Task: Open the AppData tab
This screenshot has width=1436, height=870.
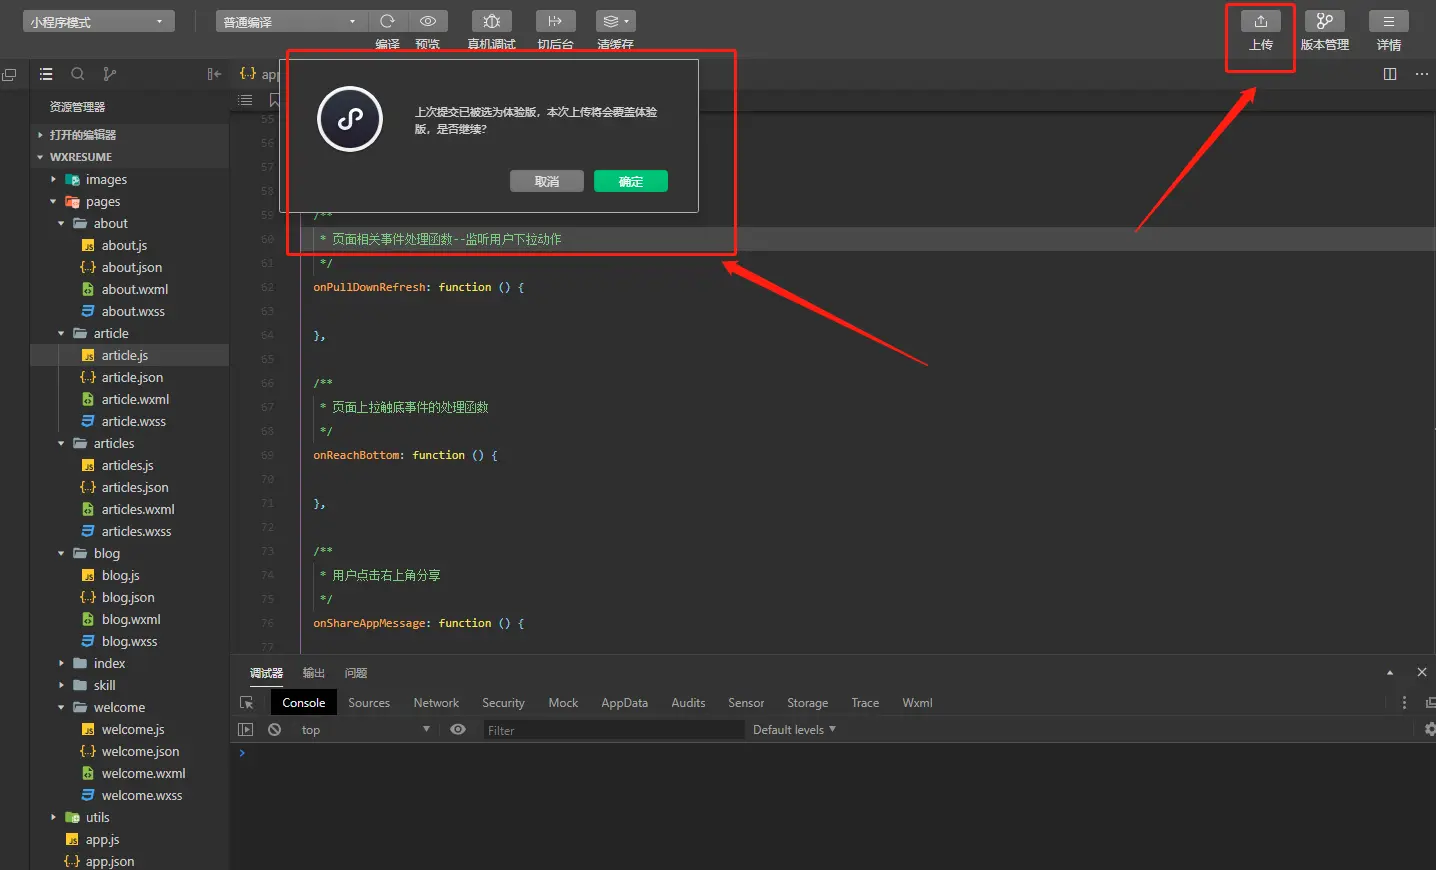Action: point(624,703)
